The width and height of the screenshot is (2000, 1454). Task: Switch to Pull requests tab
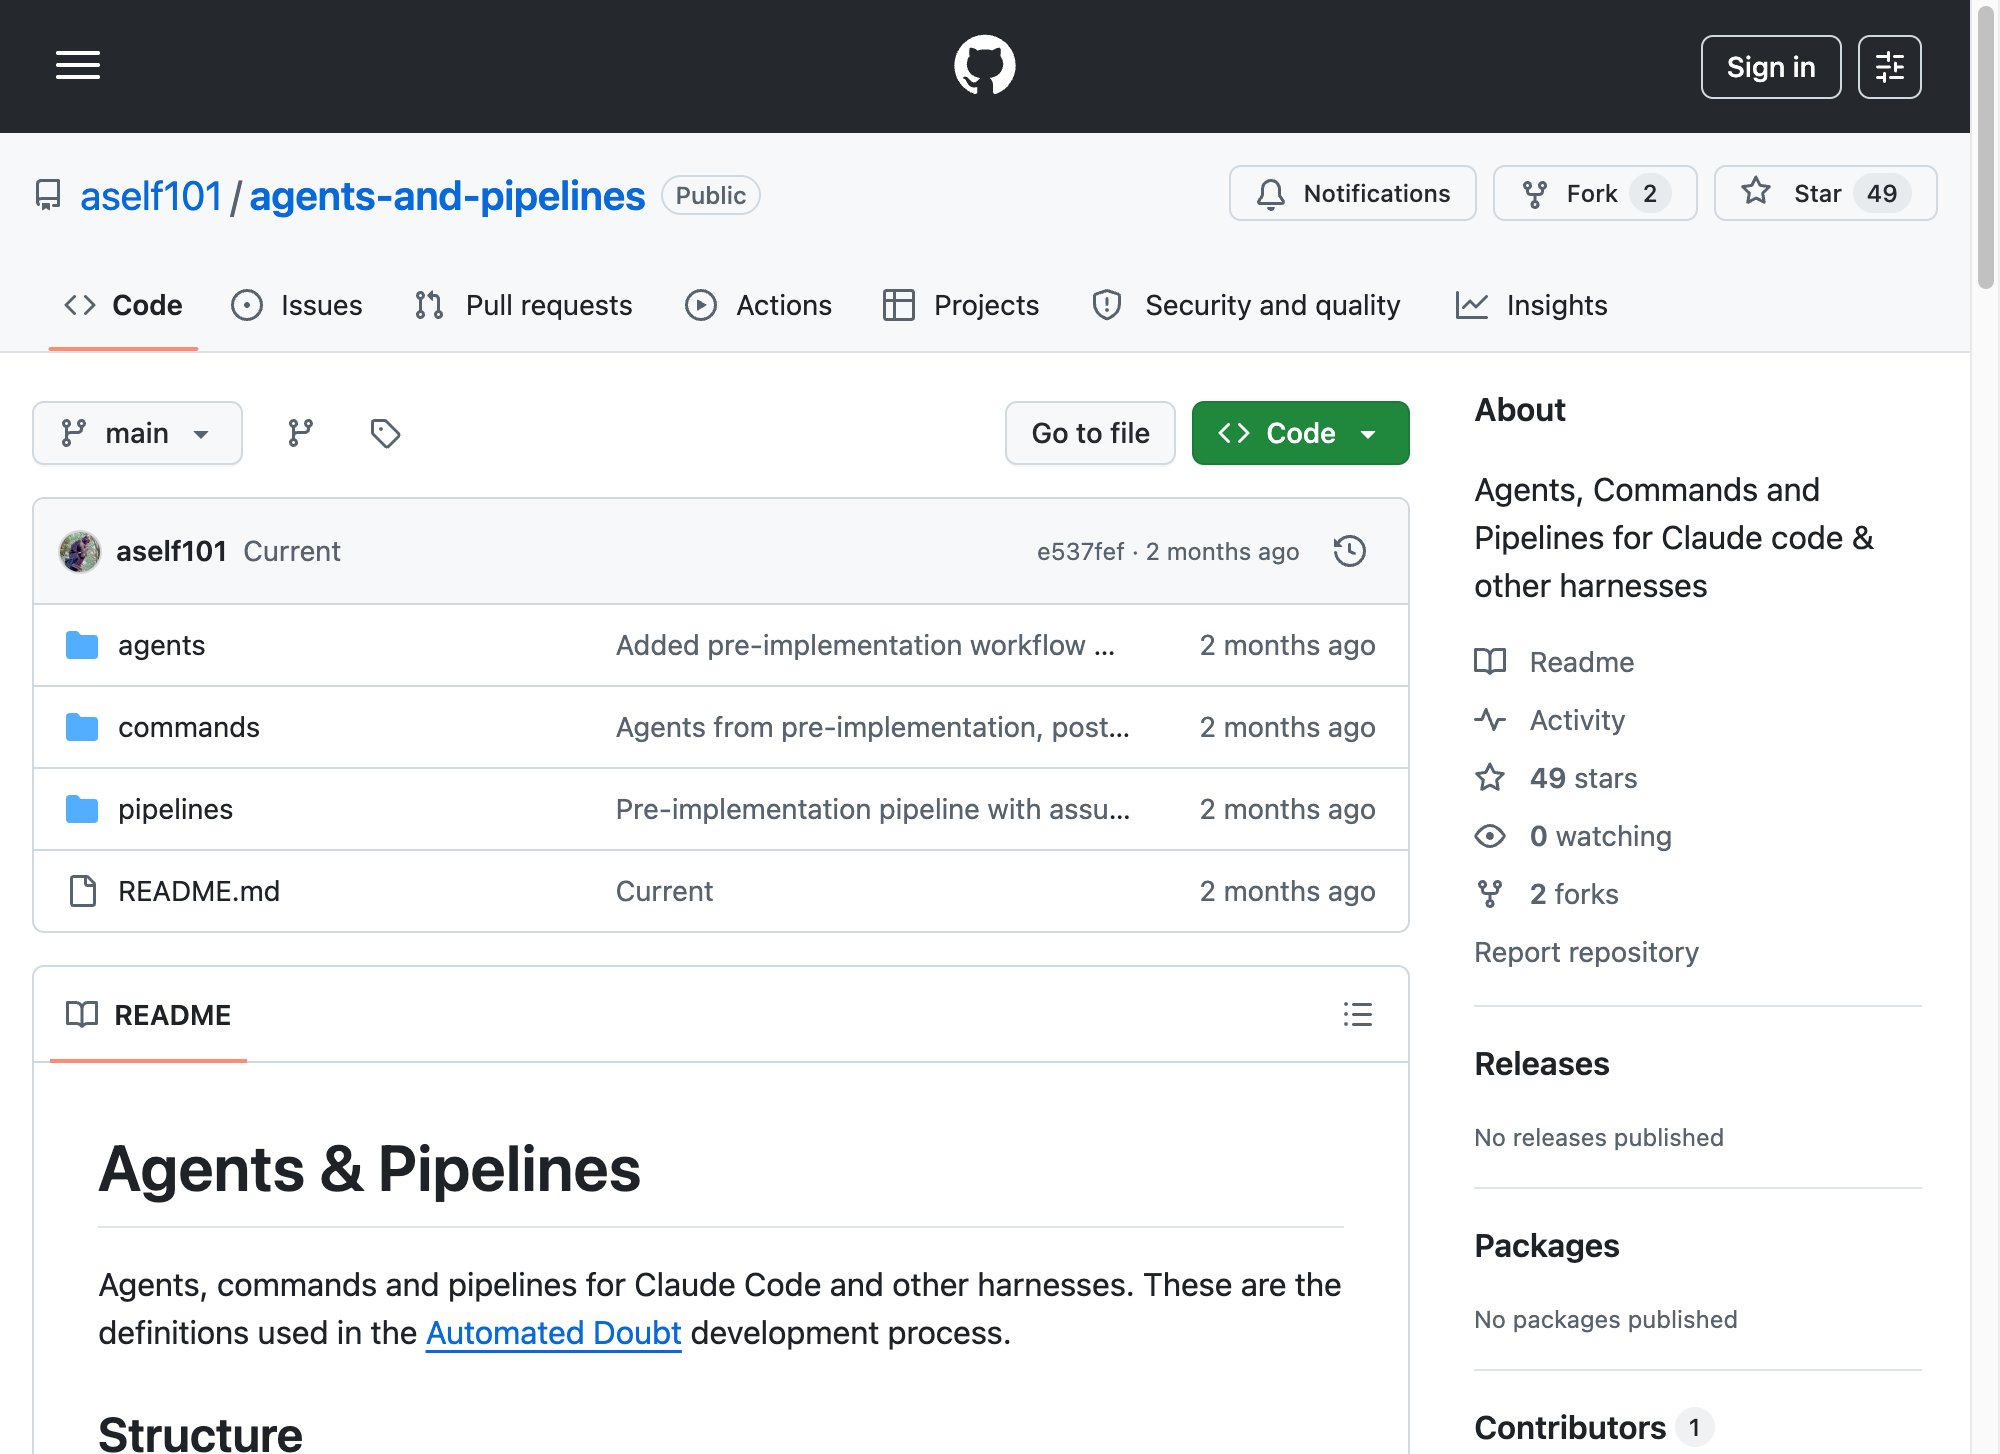(x=524, y=305)
